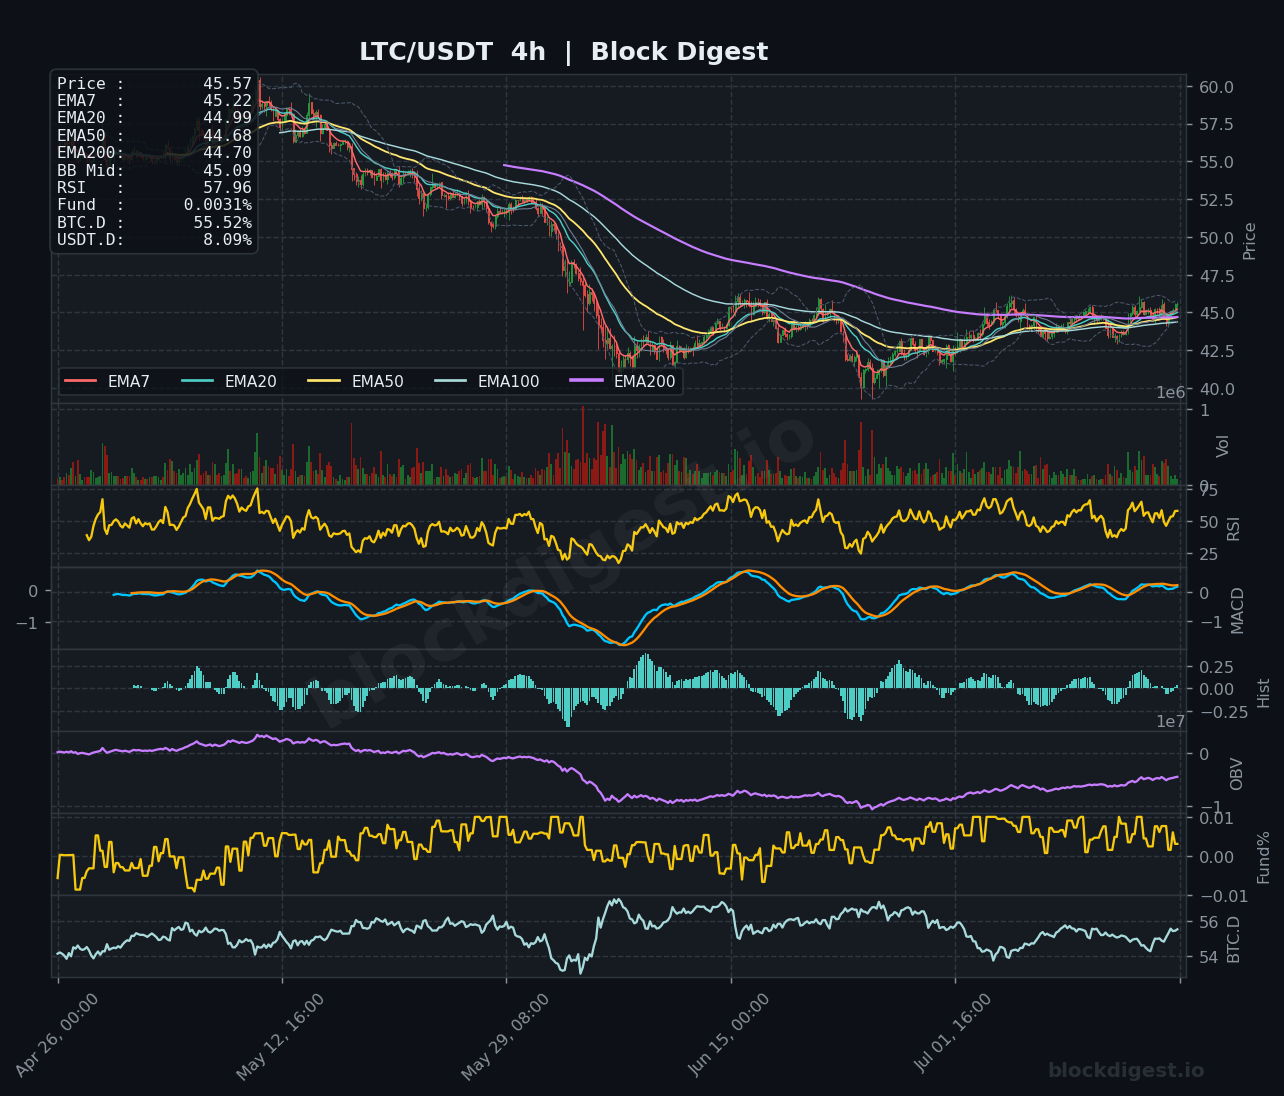Click the purple EMA200 legend line swatch
Image resolution: width=1284 pixels, height=1096 pixels.
tap(587, 381)
